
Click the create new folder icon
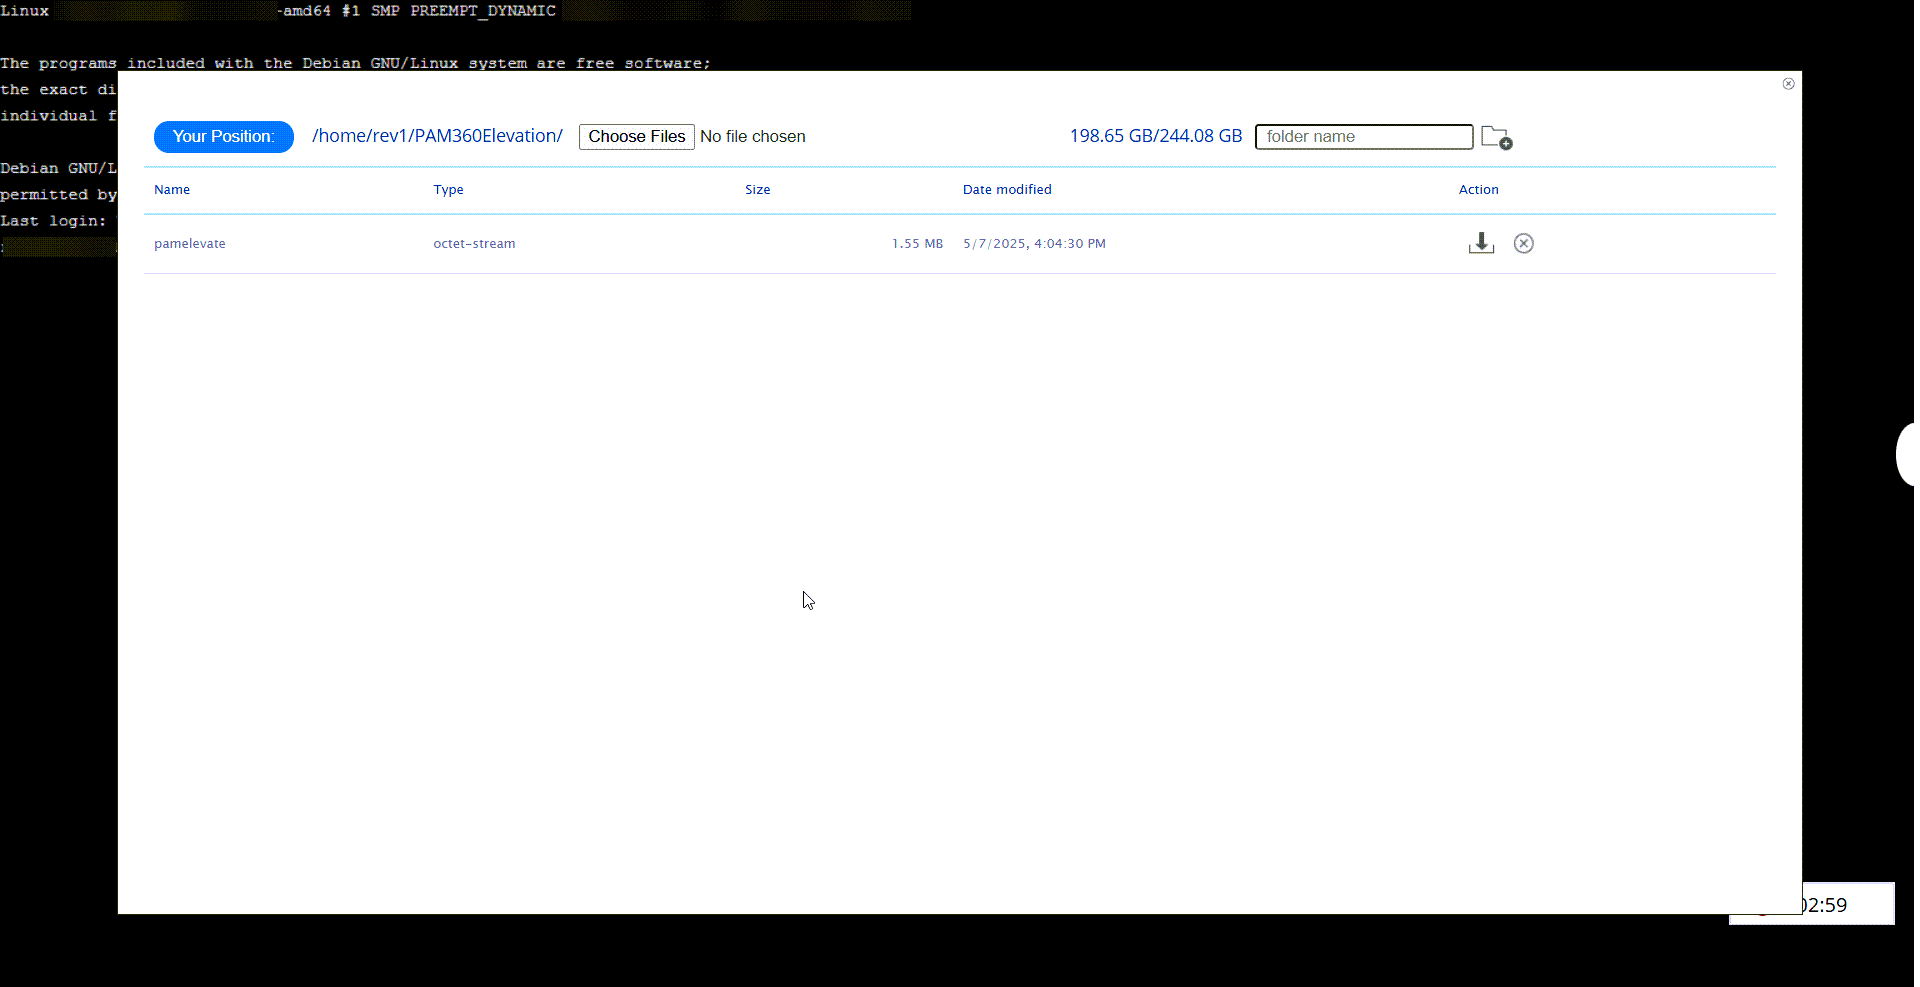(x=1497, y=137)
